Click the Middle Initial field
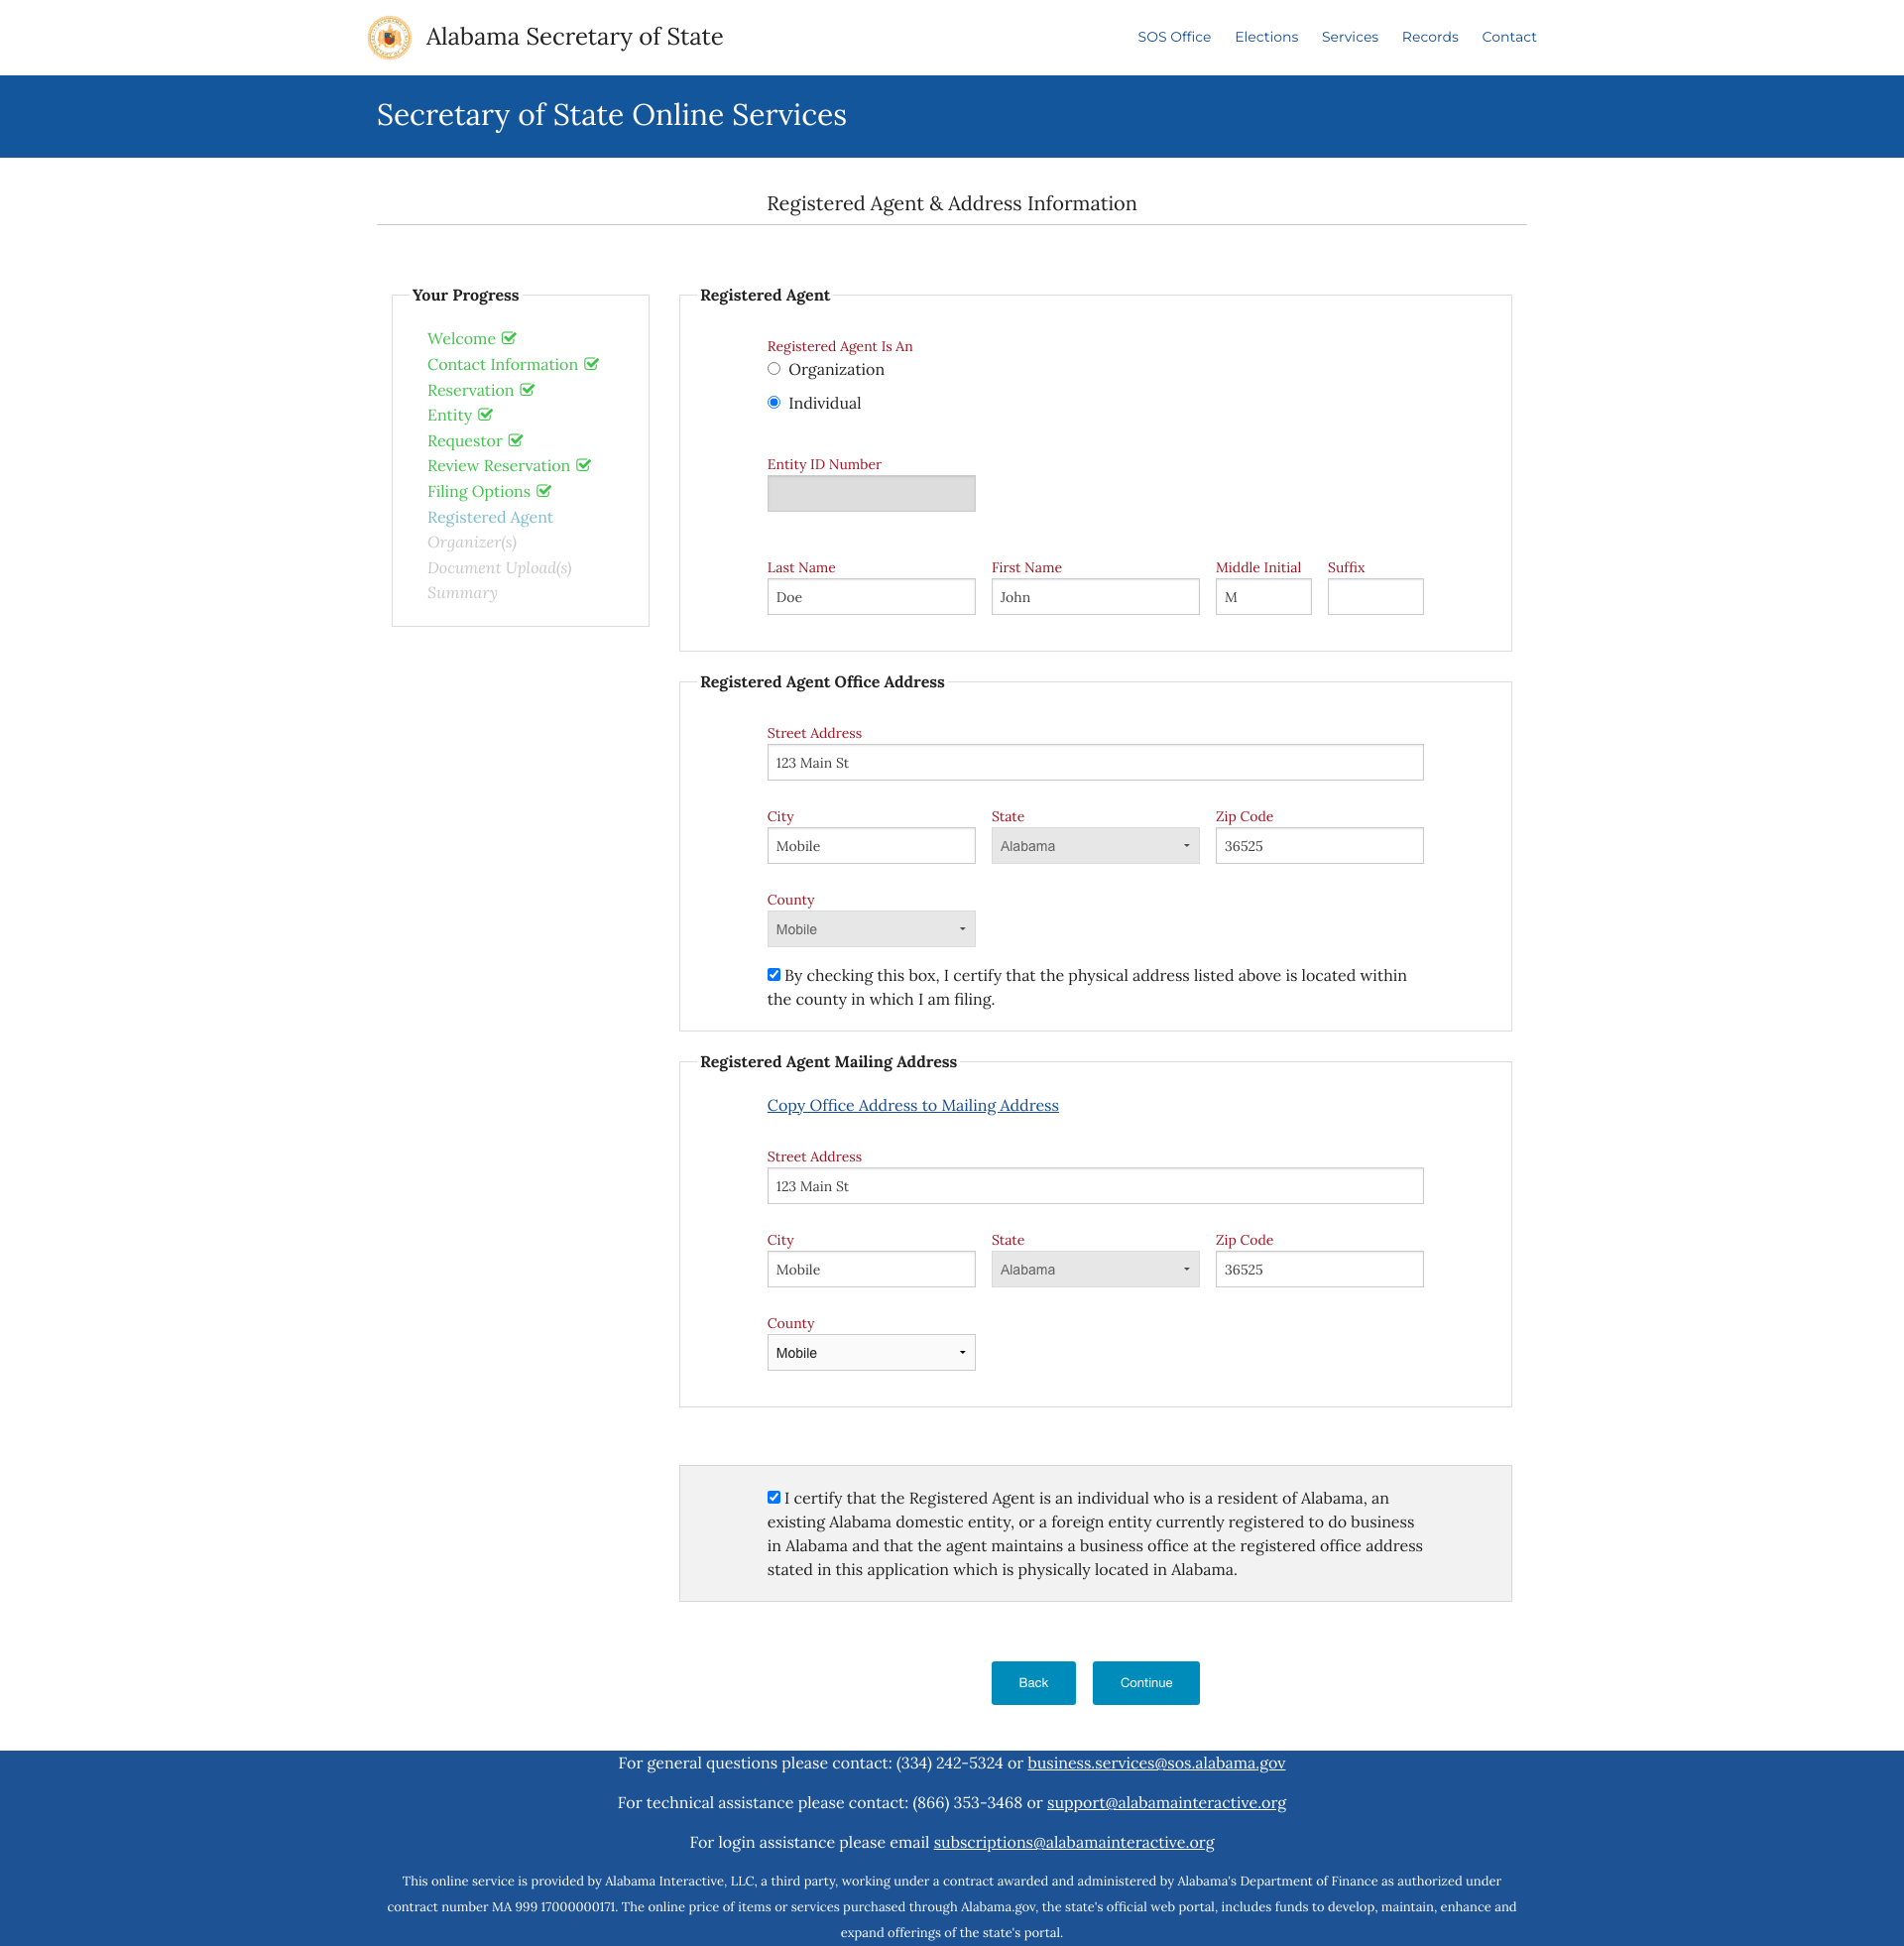Image resolution: width=1904 pixels, height=1946 pixels. tap(1263, 597)
